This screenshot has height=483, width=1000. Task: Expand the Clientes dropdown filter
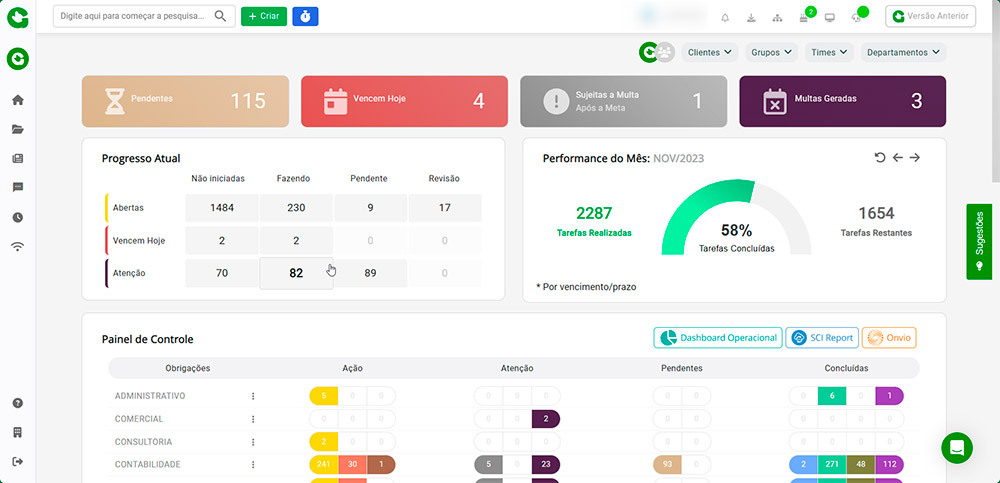pyautogui.click(x=709, y=52)
